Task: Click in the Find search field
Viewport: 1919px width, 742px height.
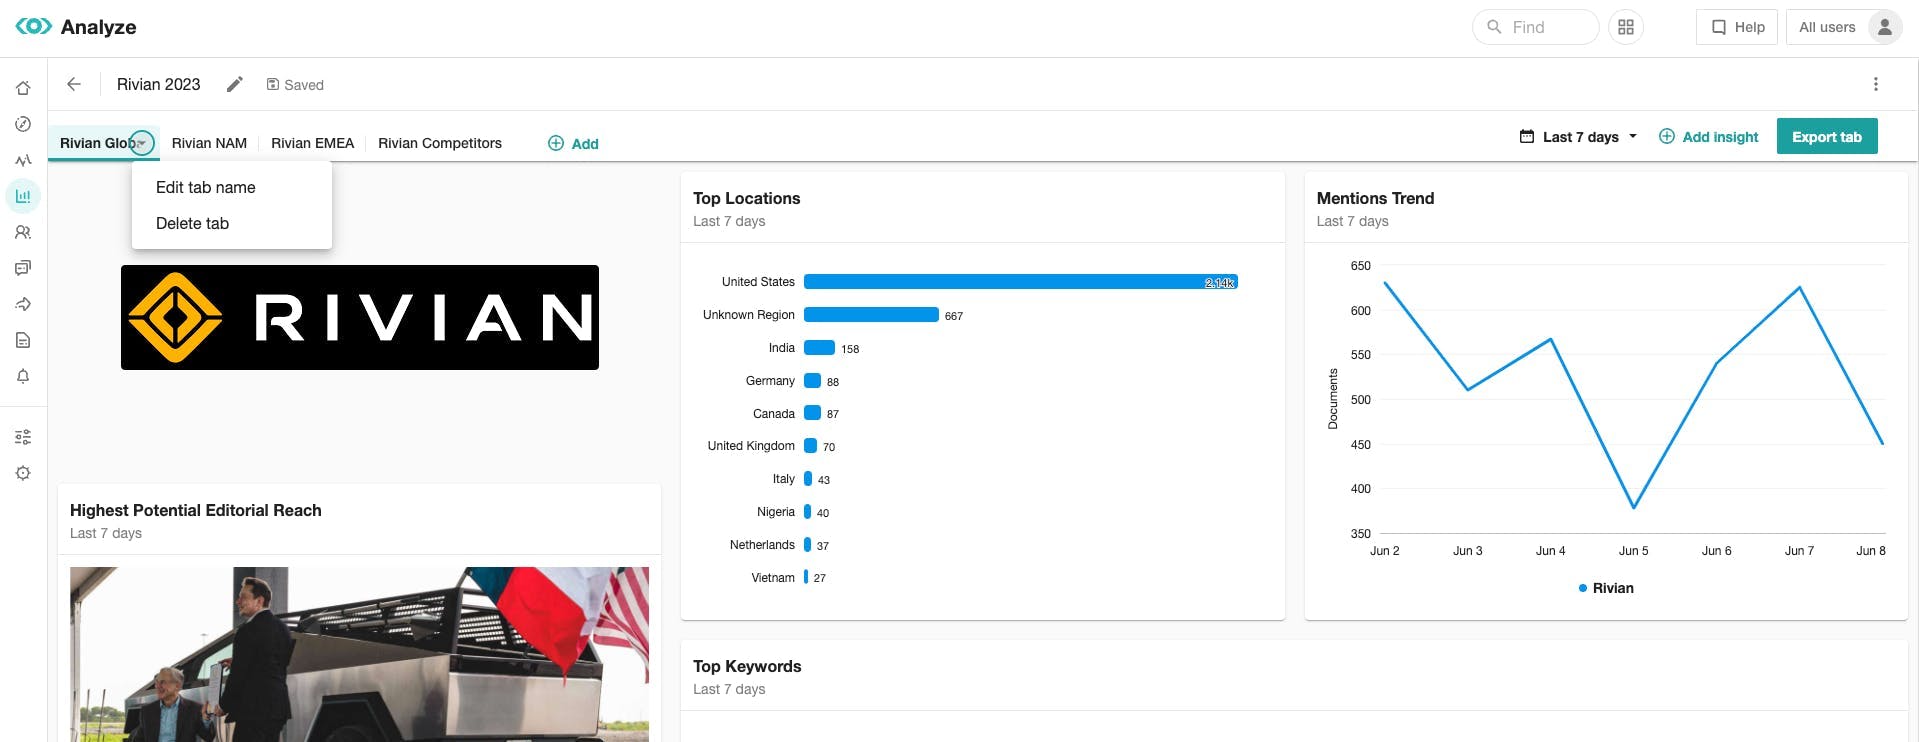Action: 1536,27
